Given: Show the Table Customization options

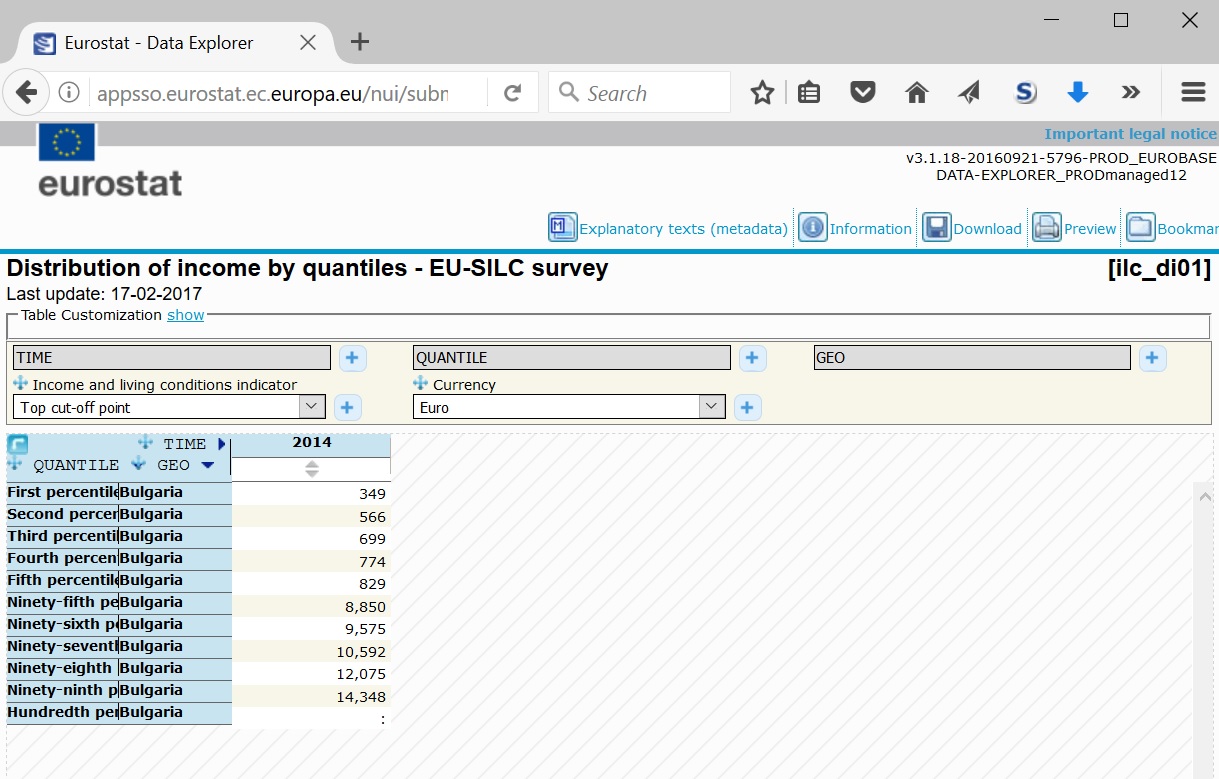Looking at the screenshot, I should (185, 315).
